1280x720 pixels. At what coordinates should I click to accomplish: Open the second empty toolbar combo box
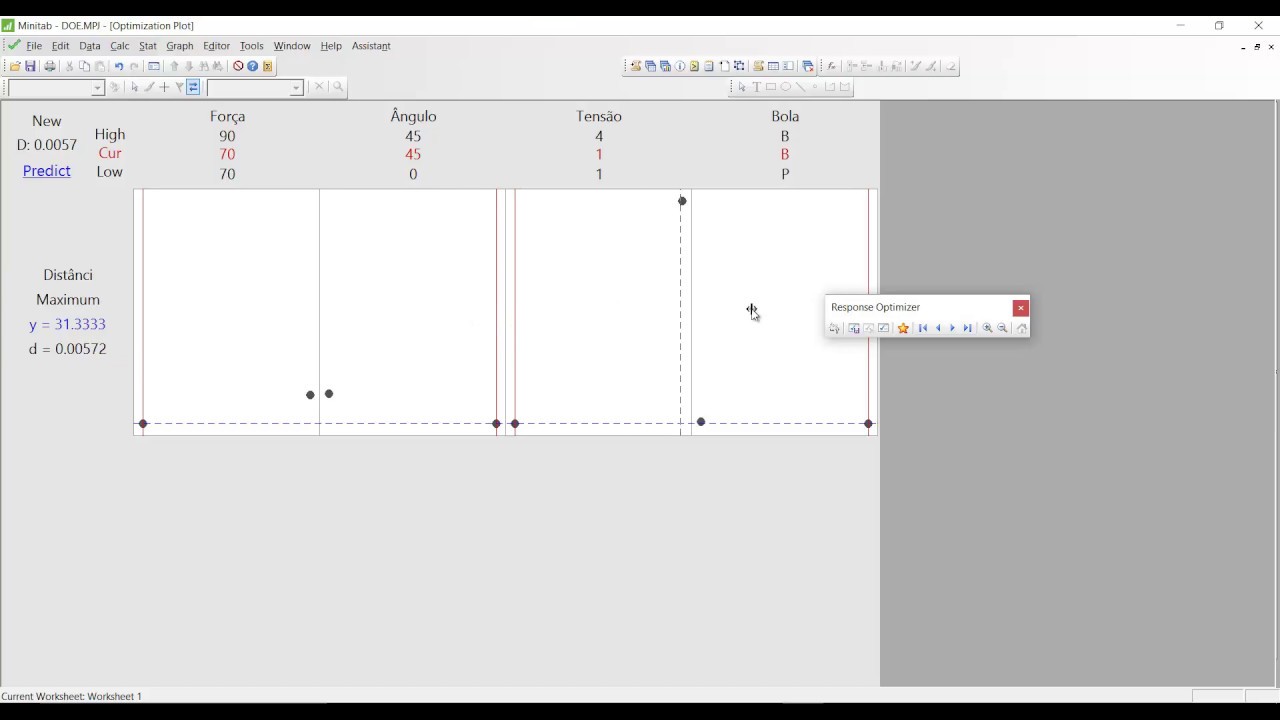point(255,88)
